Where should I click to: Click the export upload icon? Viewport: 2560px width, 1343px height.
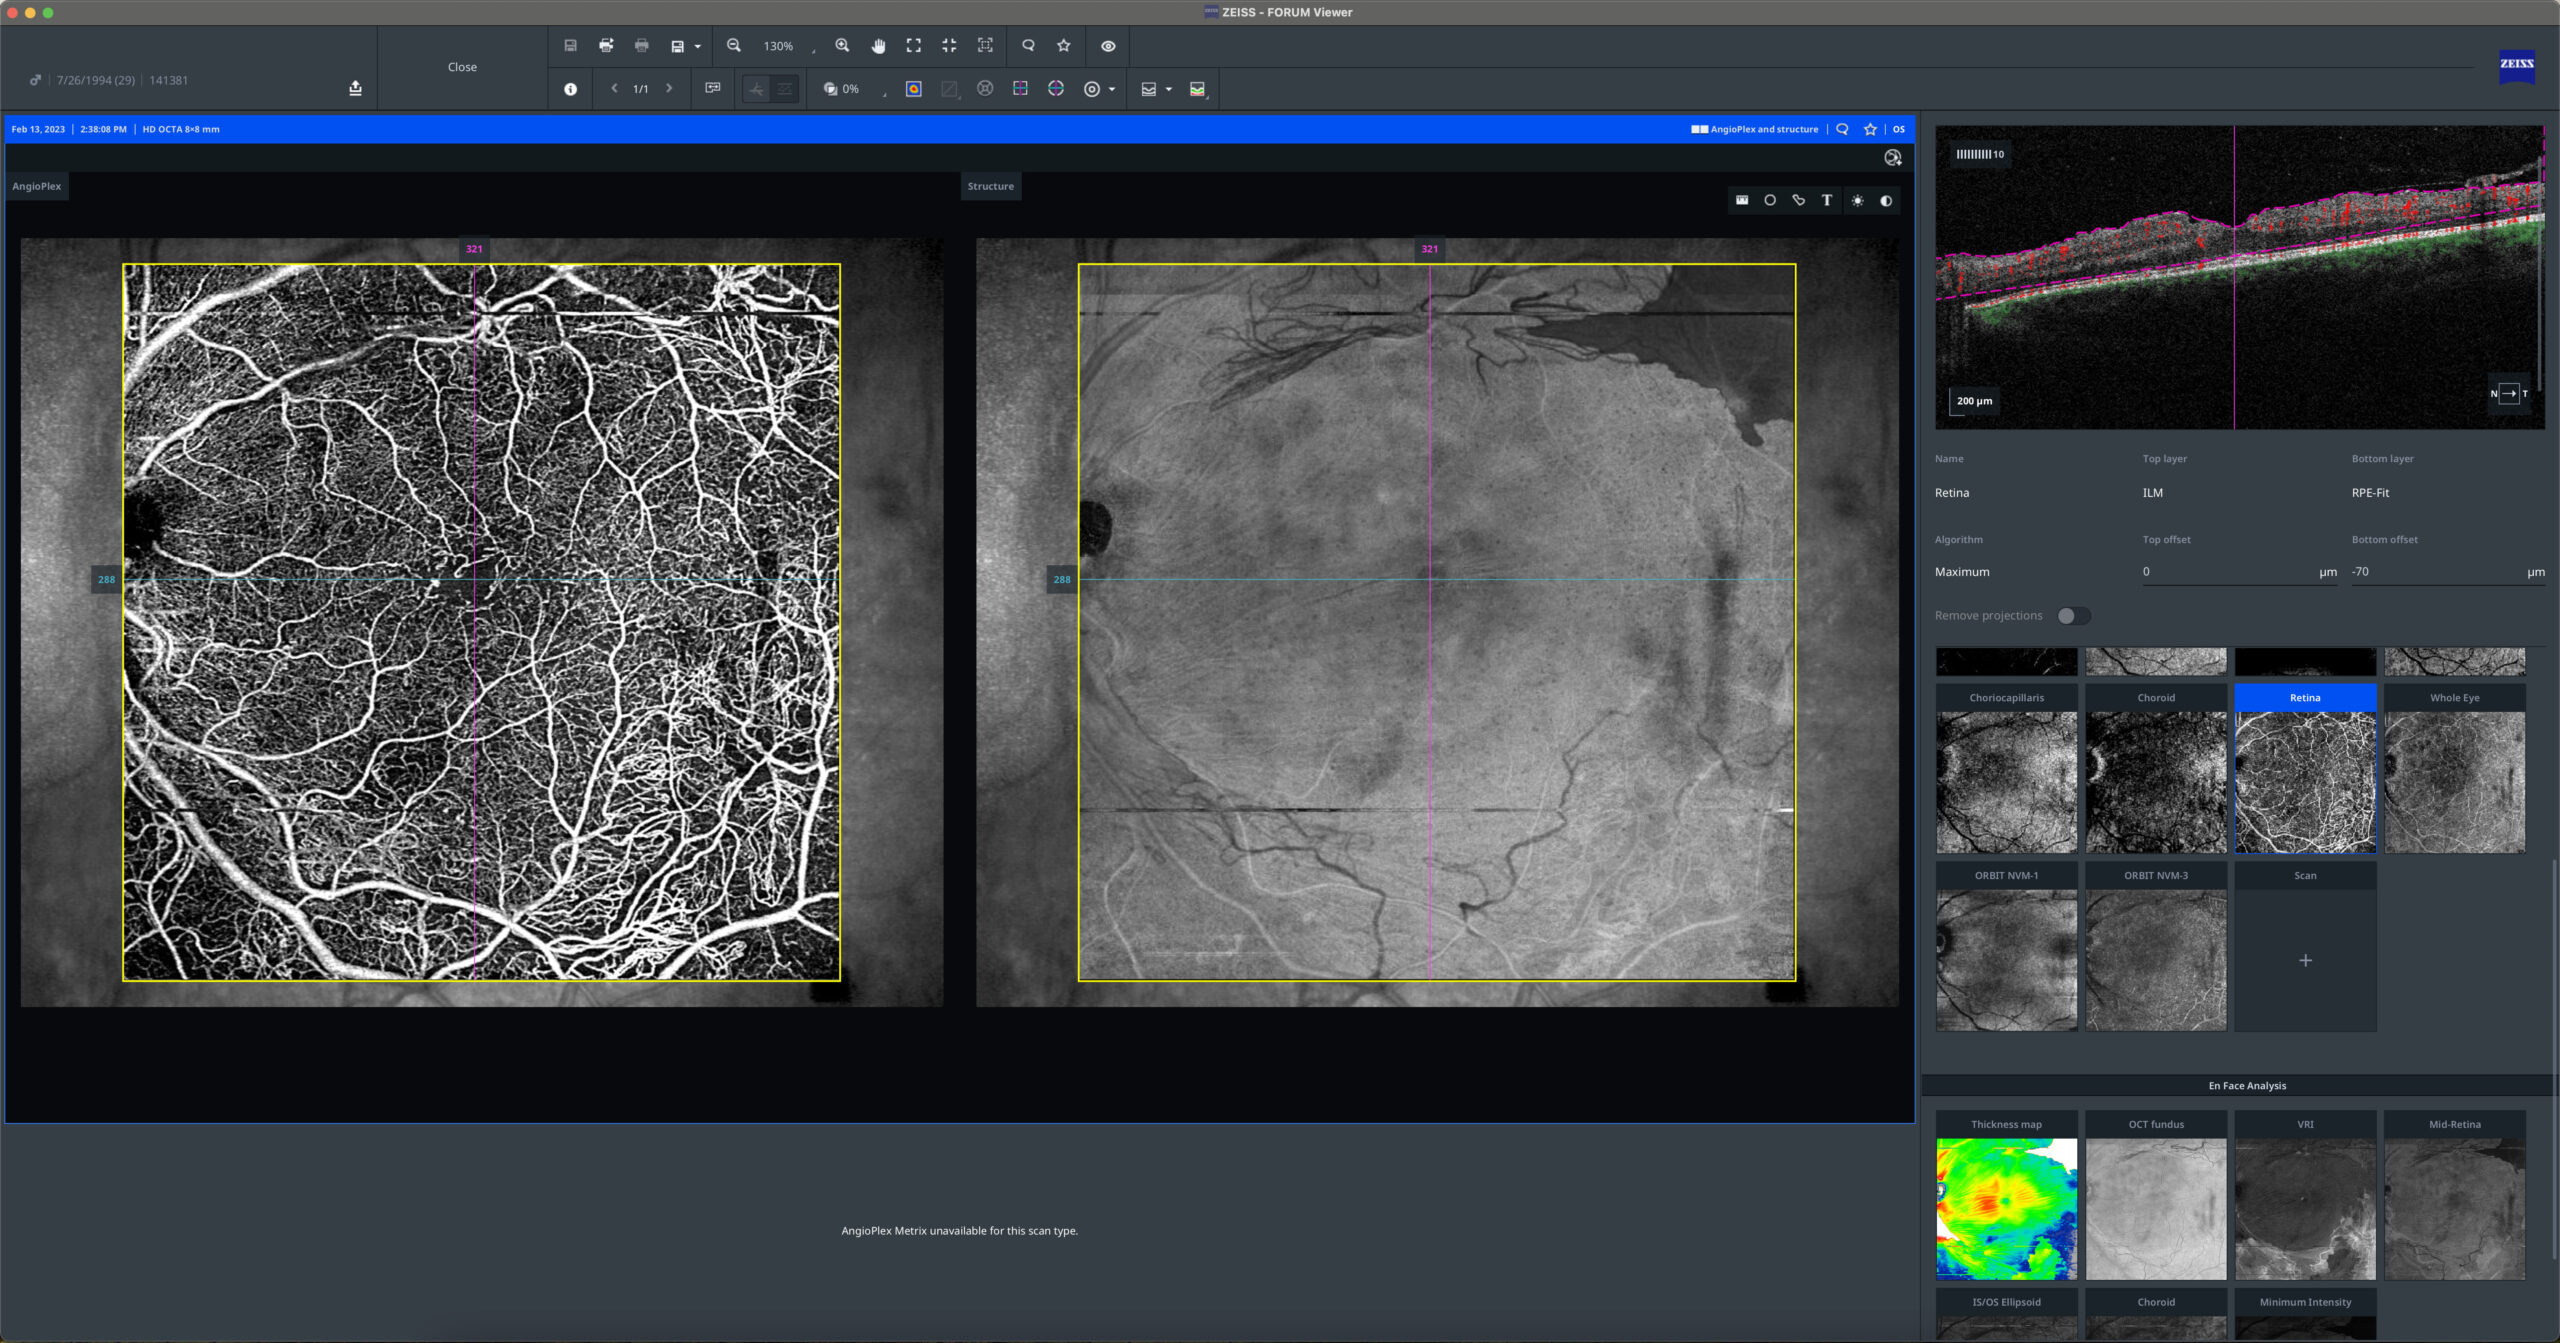[355, 88]
